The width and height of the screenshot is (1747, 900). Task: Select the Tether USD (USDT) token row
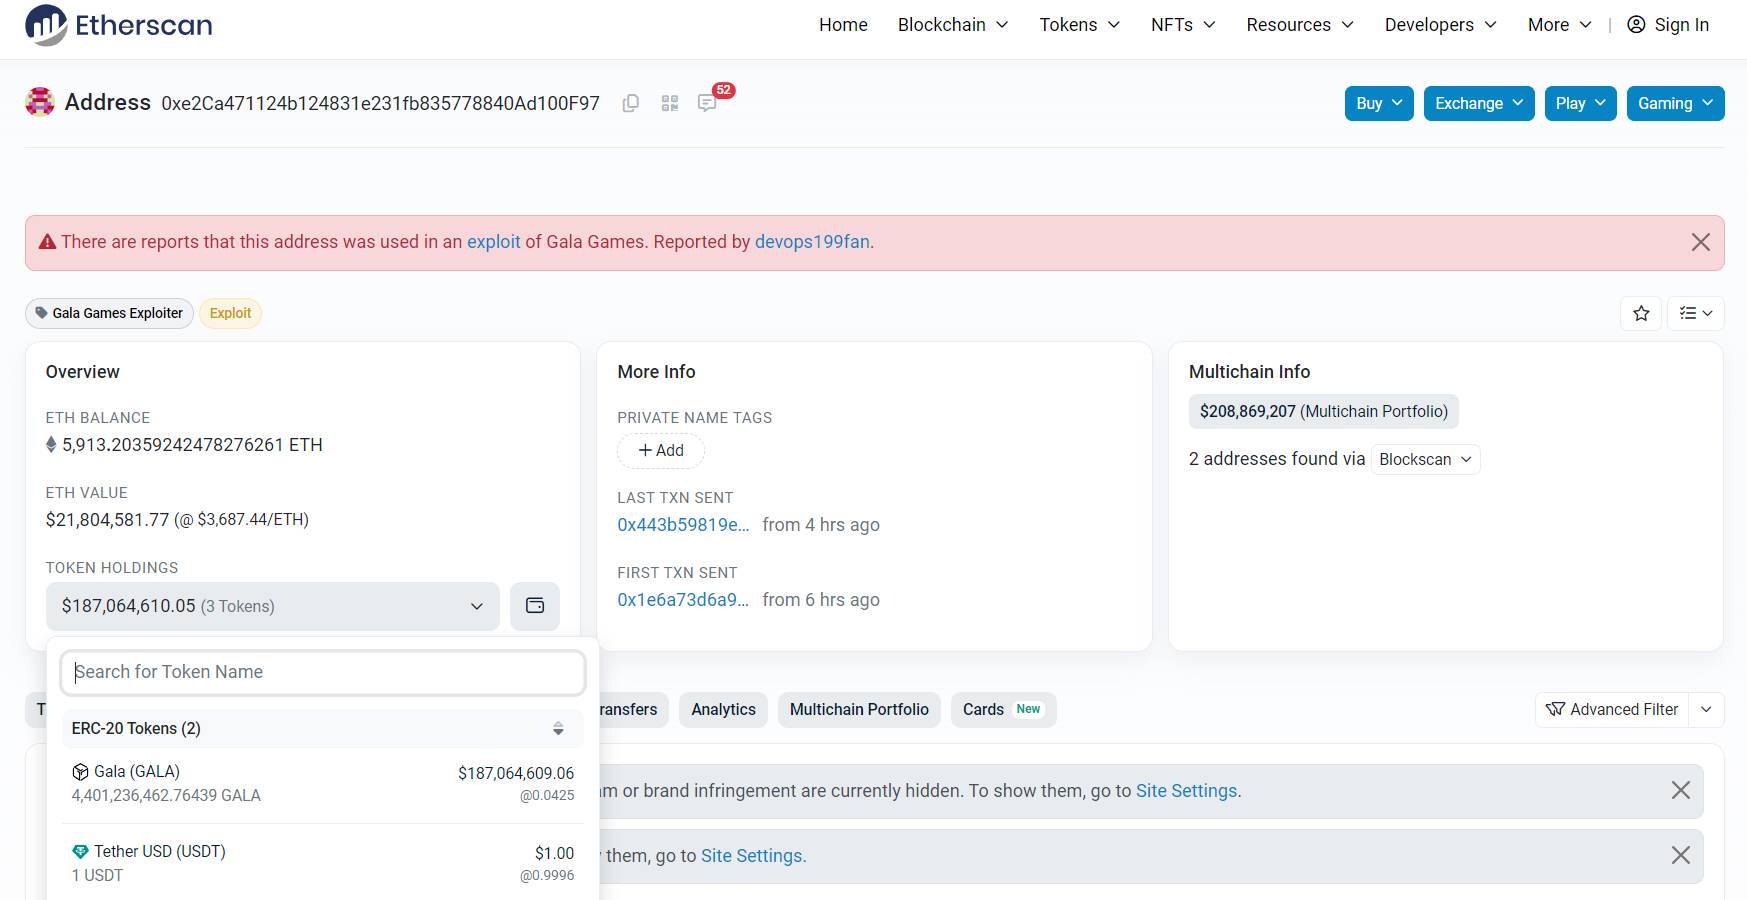(323, 863)
